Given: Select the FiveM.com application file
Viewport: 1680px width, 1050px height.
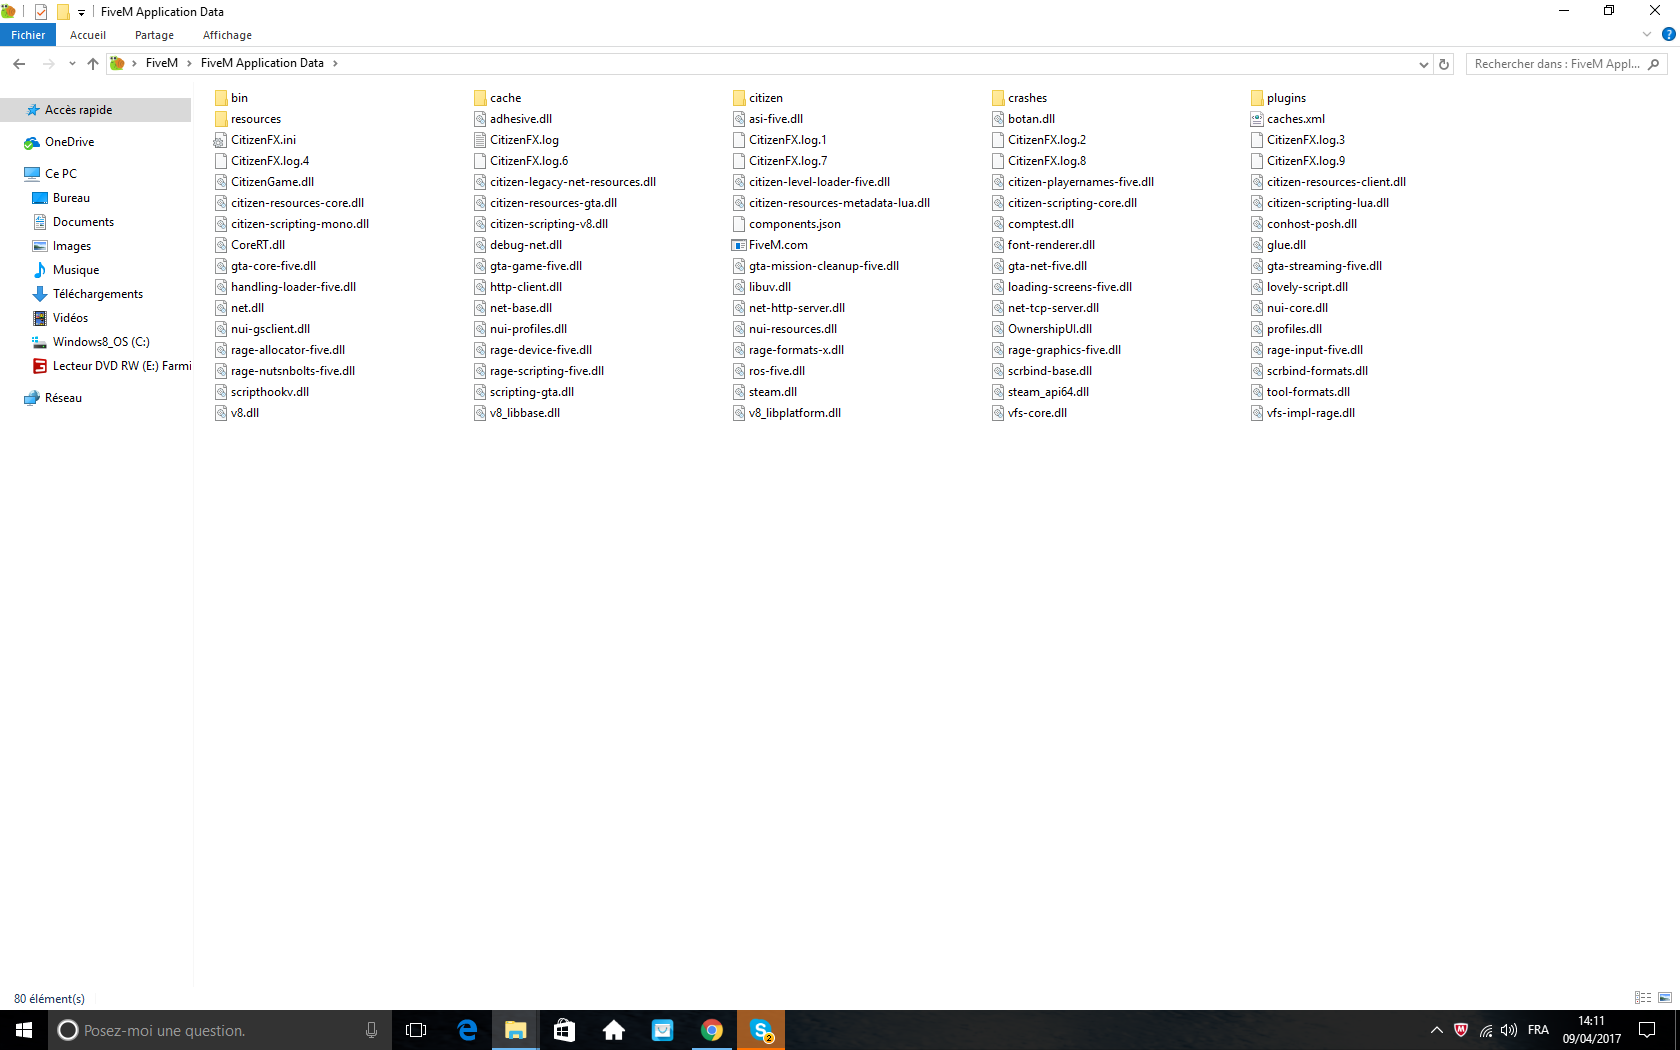Looking at the screenshot, I should point(770,245).
